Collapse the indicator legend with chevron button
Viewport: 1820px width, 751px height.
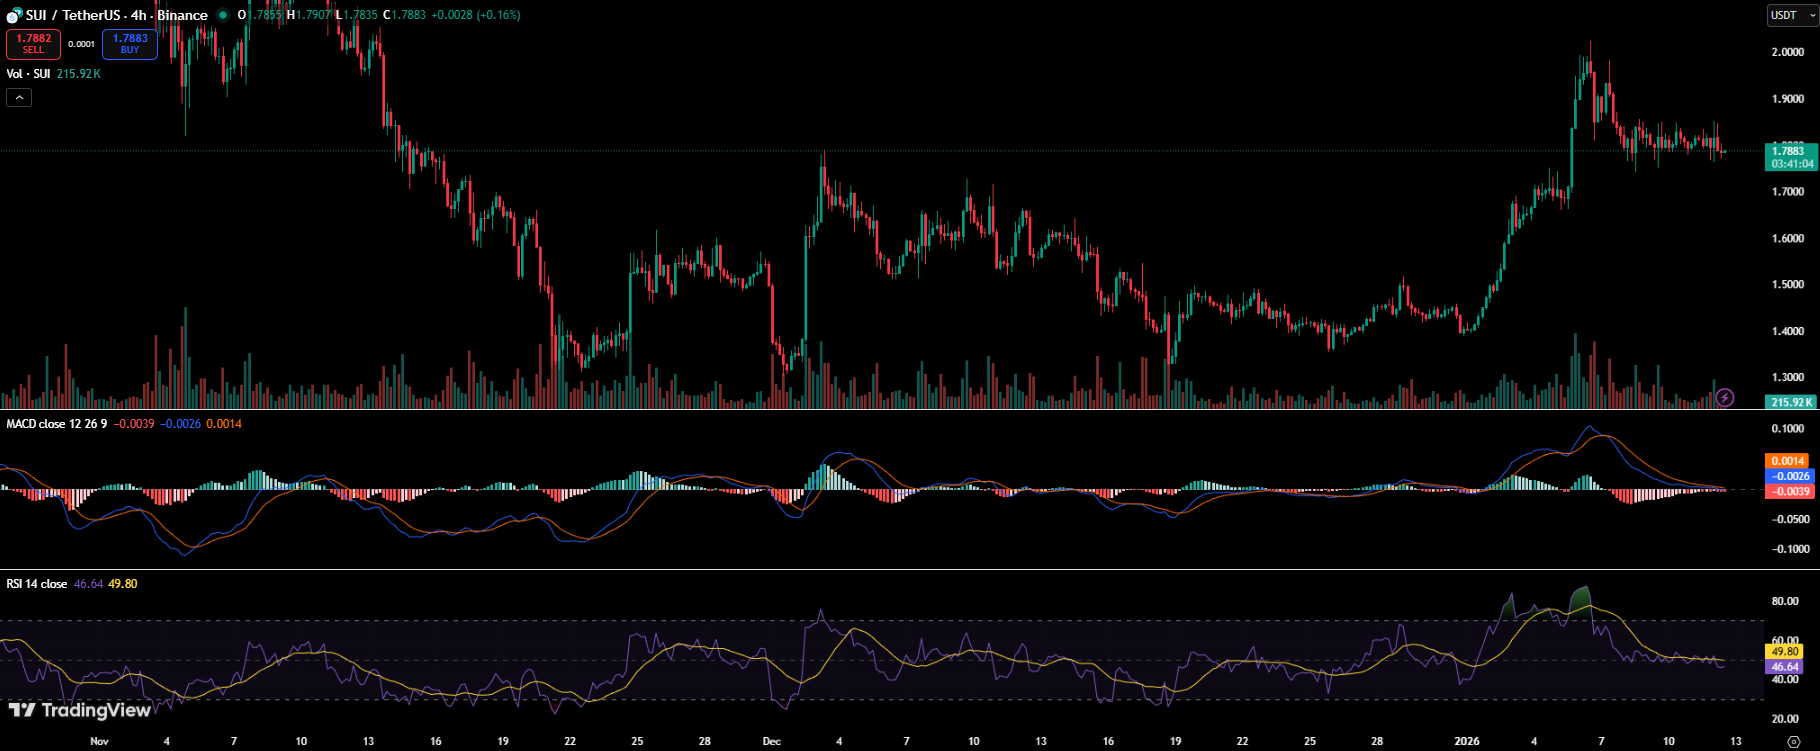[x=19, y=97]
